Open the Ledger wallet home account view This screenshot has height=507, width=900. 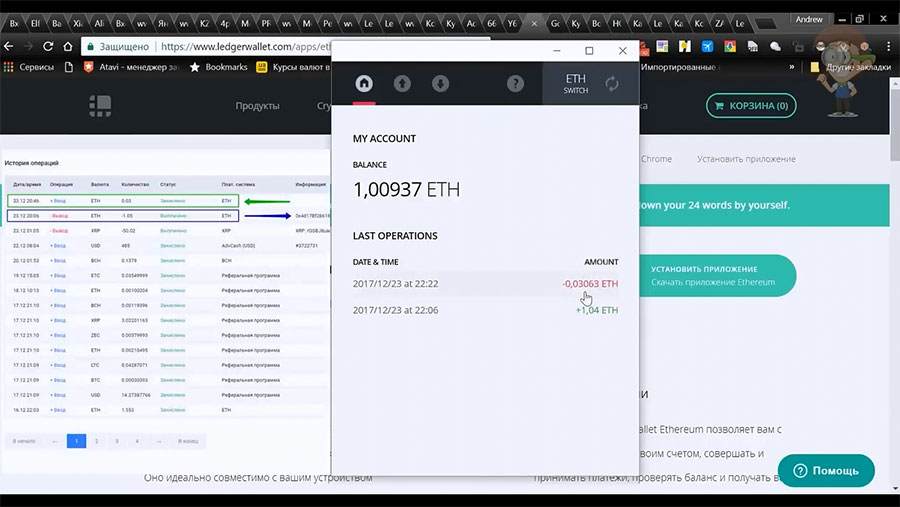tap(364, 83)
